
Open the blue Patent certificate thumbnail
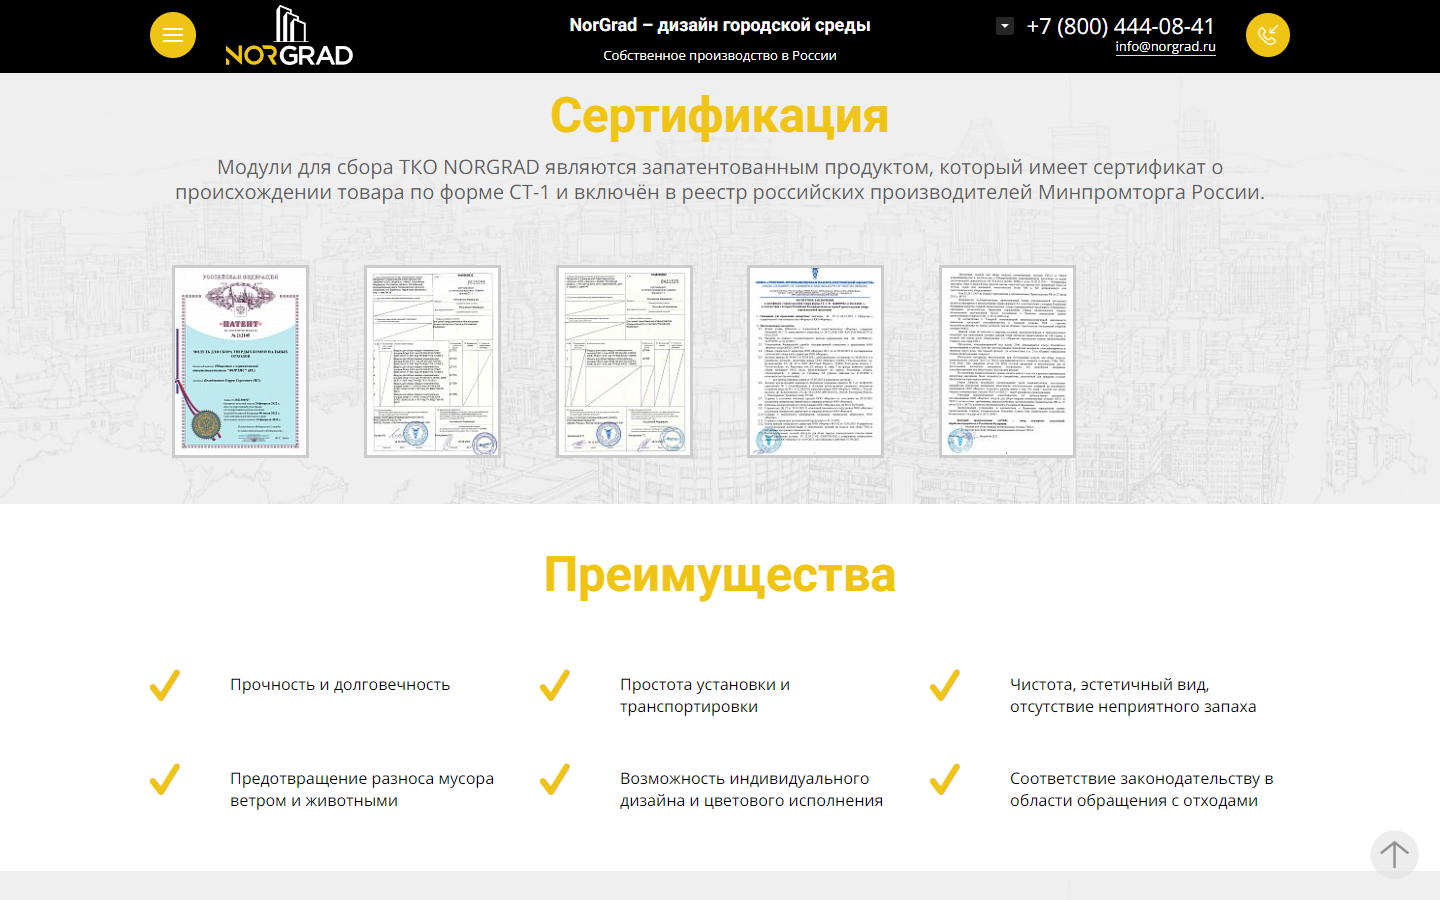pos(240,361)
